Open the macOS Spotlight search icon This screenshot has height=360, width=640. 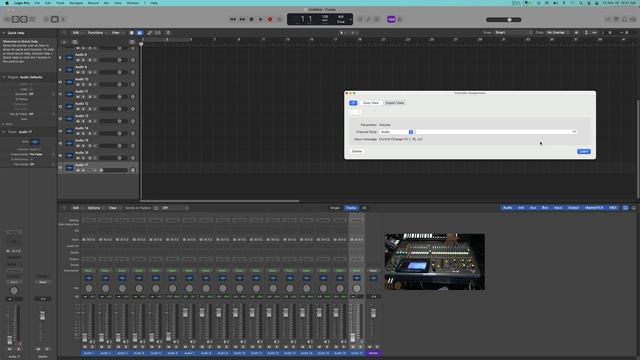pos(580,3)
